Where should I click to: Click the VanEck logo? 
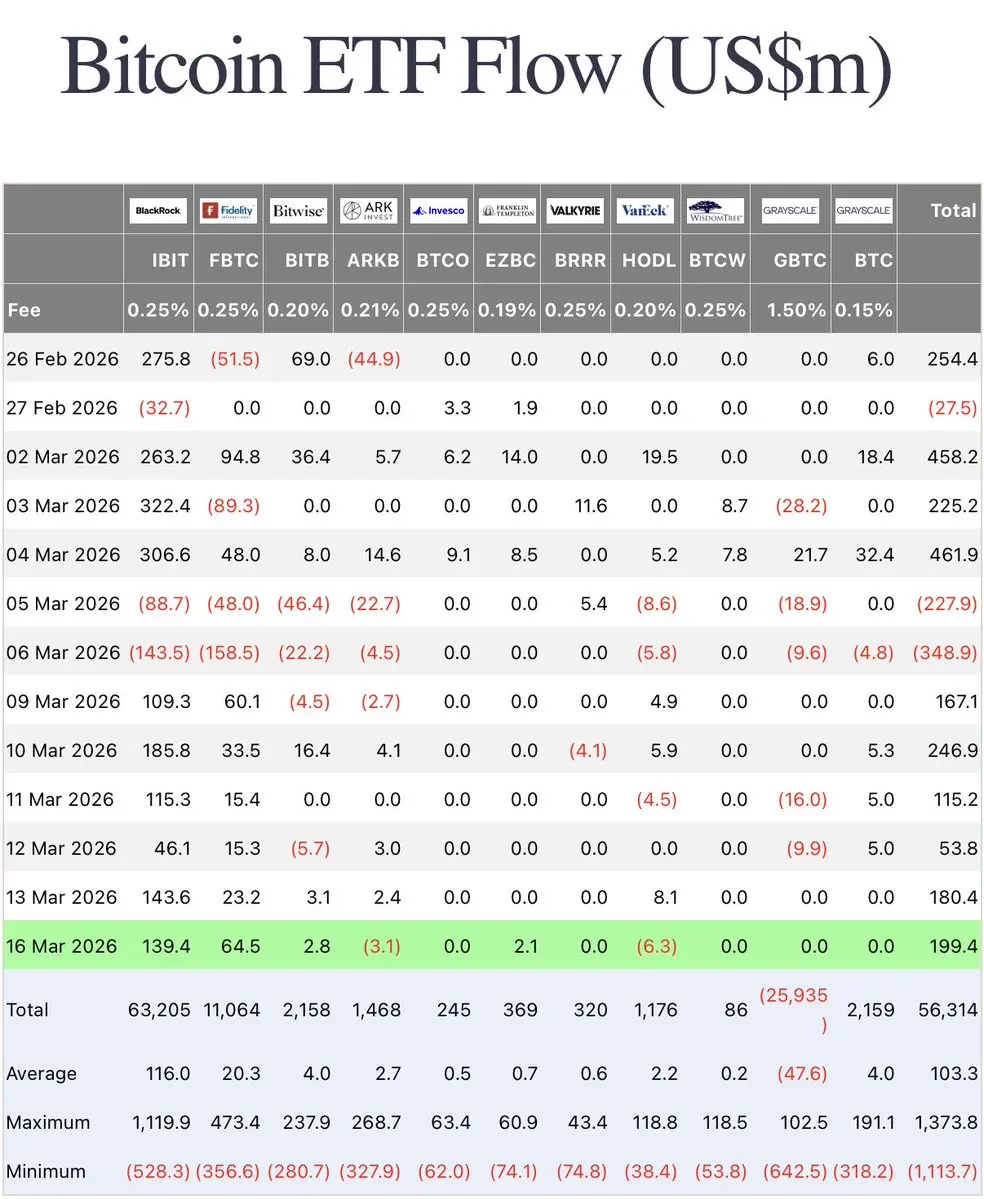tap(645, 210)
